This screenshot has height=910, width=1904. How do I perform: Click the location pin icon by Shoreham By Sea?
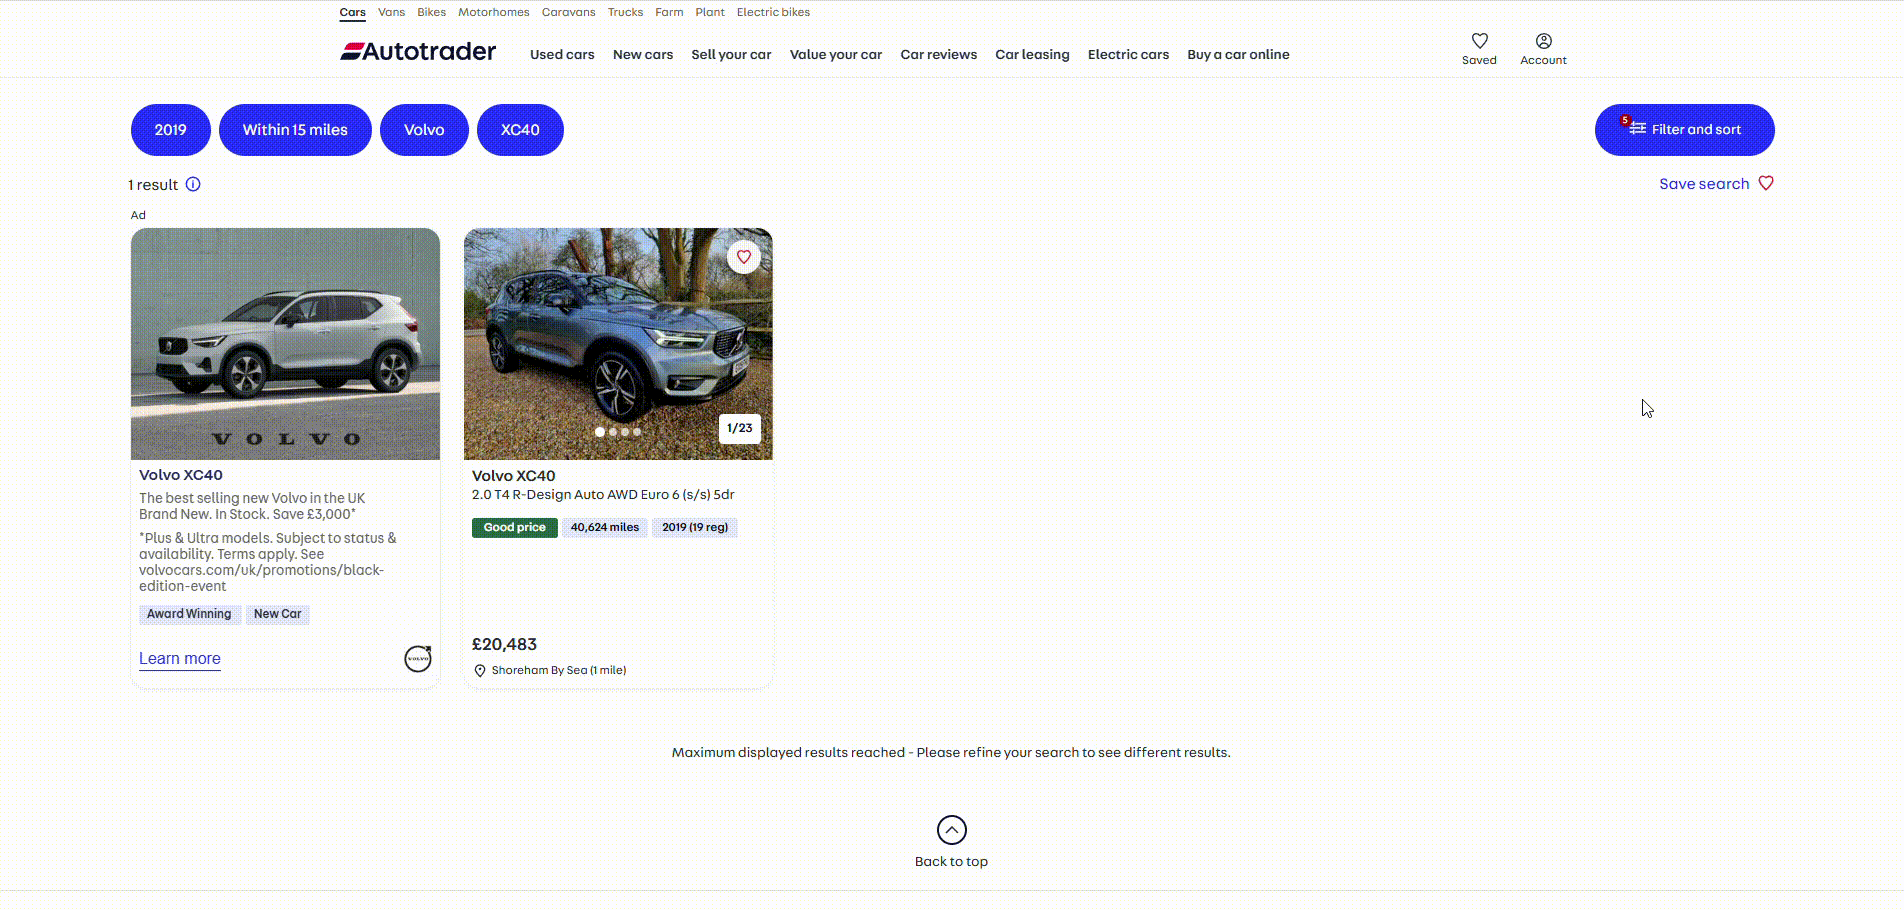[480, 671]
